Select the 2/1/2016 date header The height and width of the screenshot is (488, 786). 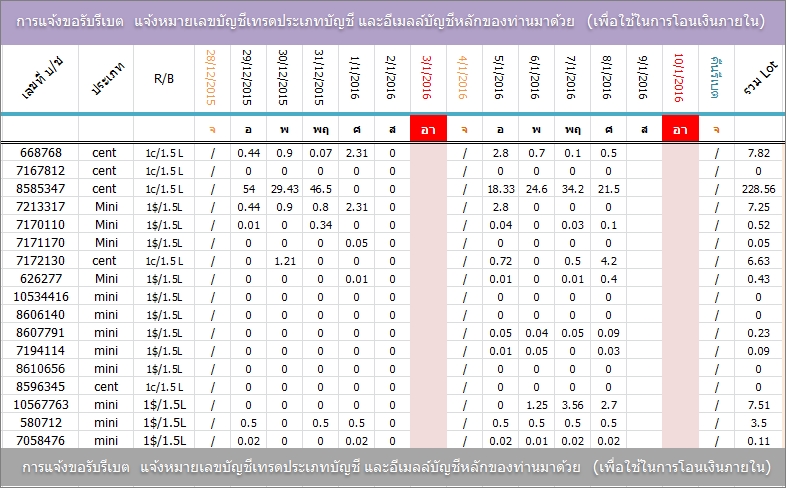tap(391, 77)
